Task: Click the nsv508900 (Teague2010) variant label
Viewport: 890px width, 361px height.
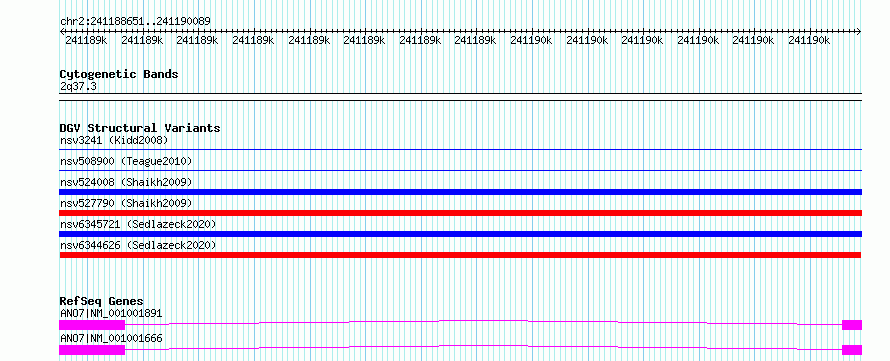Action: [126, 161]
